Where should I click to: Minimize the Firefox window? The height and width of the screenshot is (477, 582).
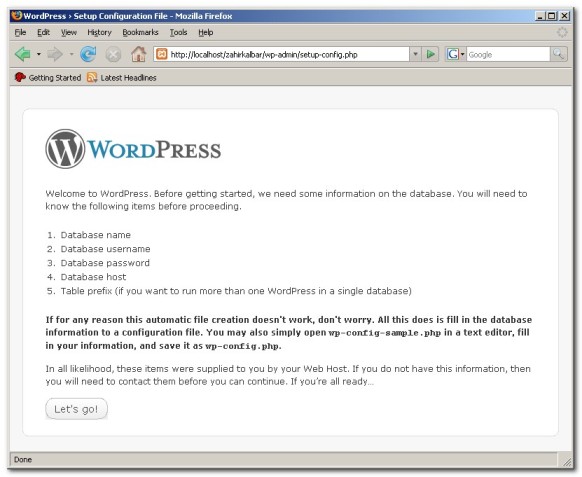[x=540, y=16]
